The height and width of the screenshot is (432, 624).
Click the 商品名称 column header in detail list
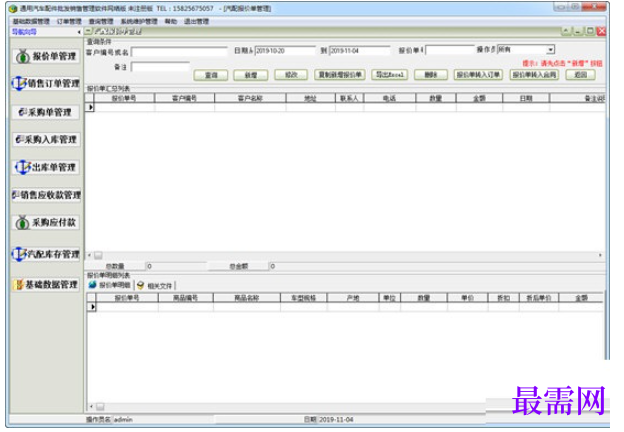(x=247, y=298)
